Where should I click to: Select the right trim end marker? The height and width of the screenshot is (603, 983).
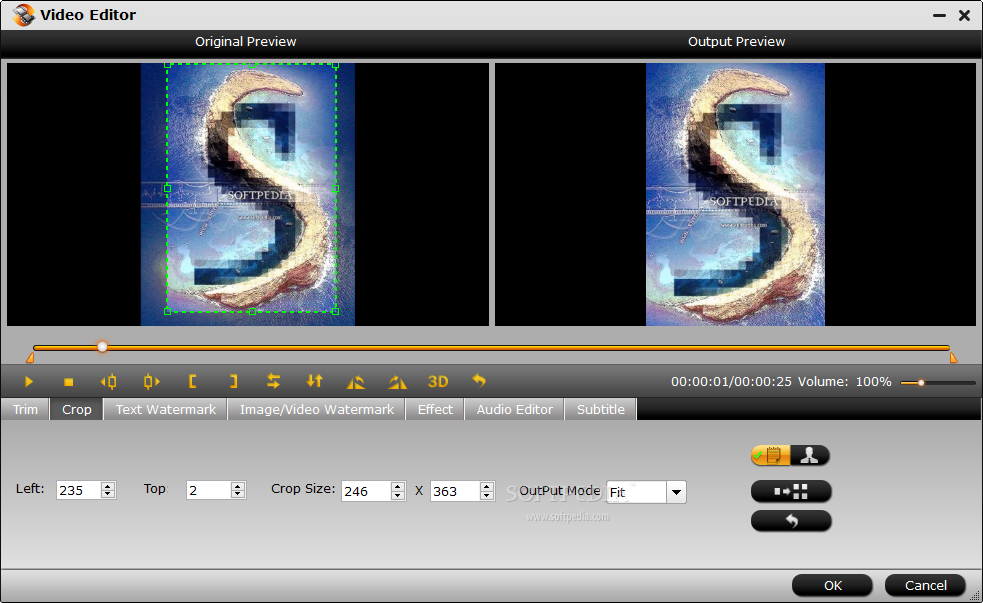(954, 358)
